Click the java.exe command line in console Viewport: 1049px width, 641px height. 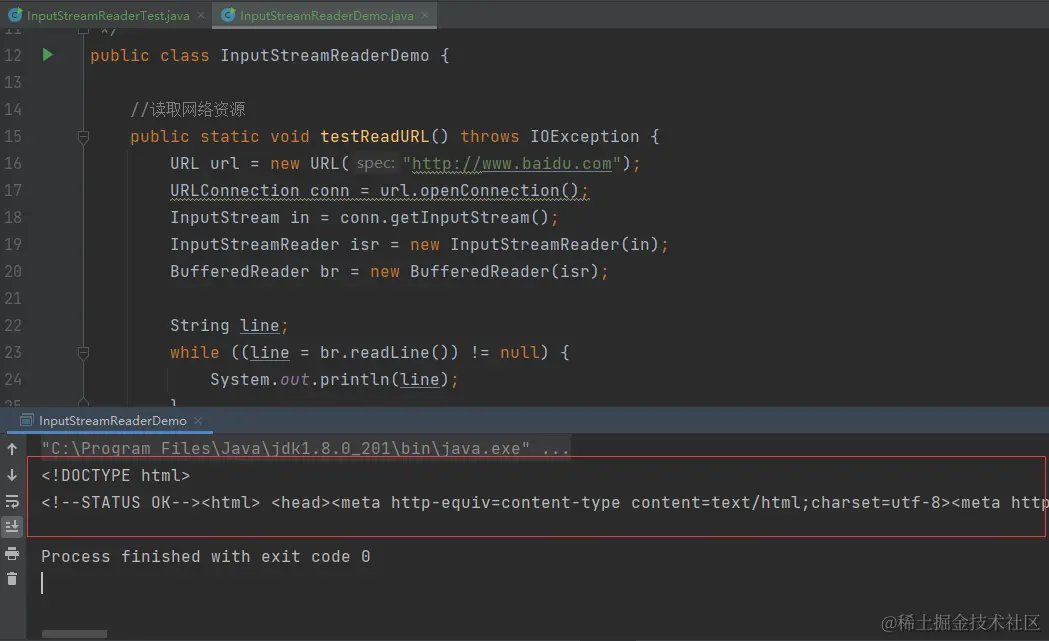(305, 448)
